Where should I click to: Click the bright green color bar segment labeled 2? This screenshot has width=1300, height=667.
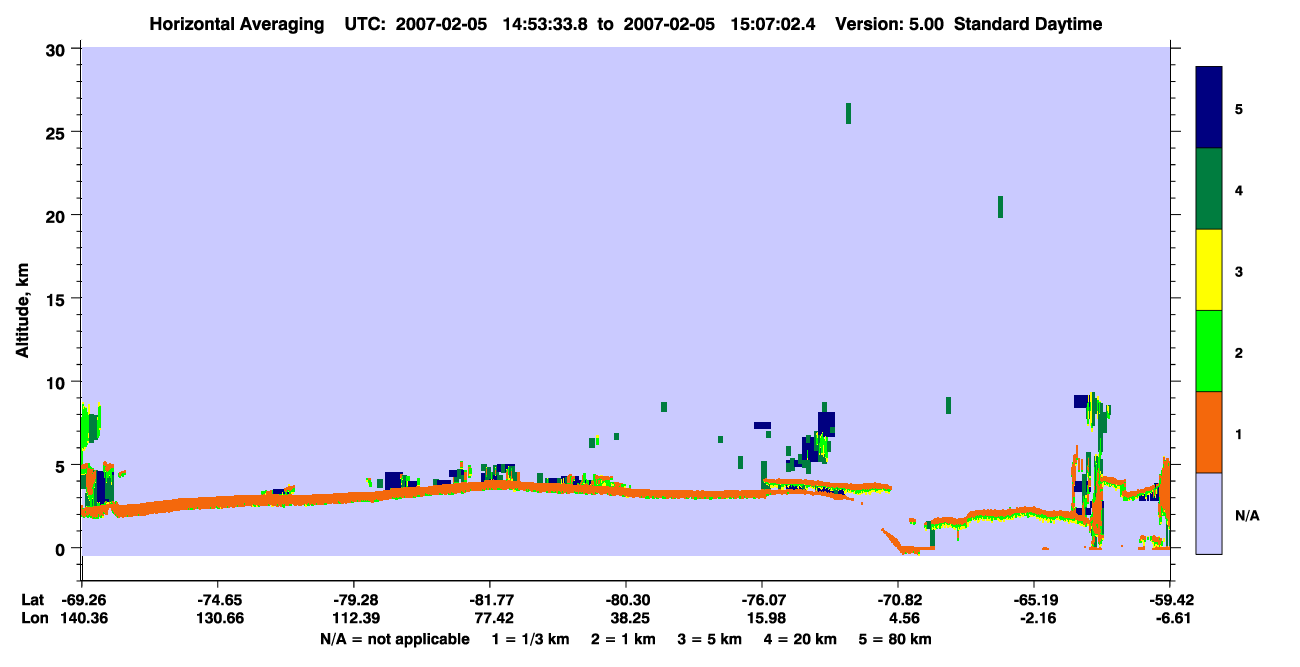[x=1209, y=351]
